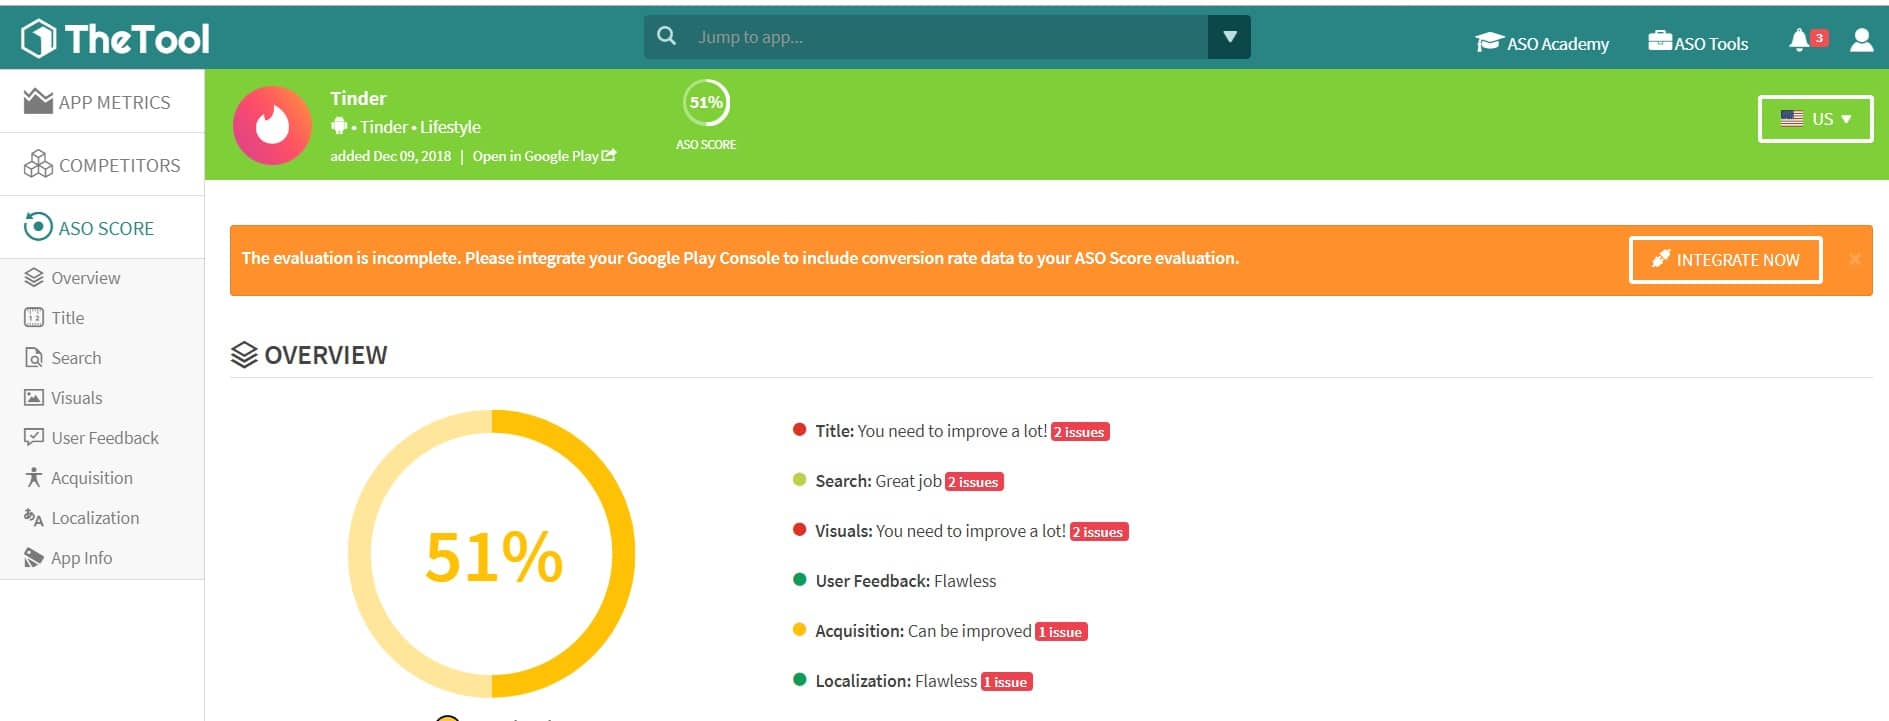Click the Acquisition person icon
The width and height of the screenshot is (1889, 721).
tap(34, 478)
